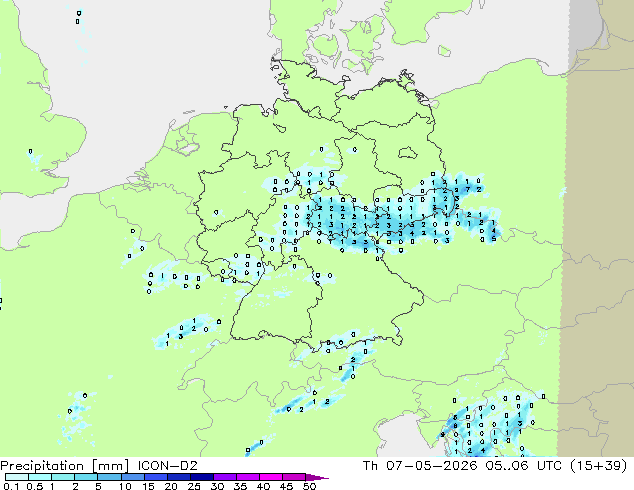This screenshot has height=490, width=634.
Task: Choose the 20–25 mm legend swatch
Action: pos(179,477)
